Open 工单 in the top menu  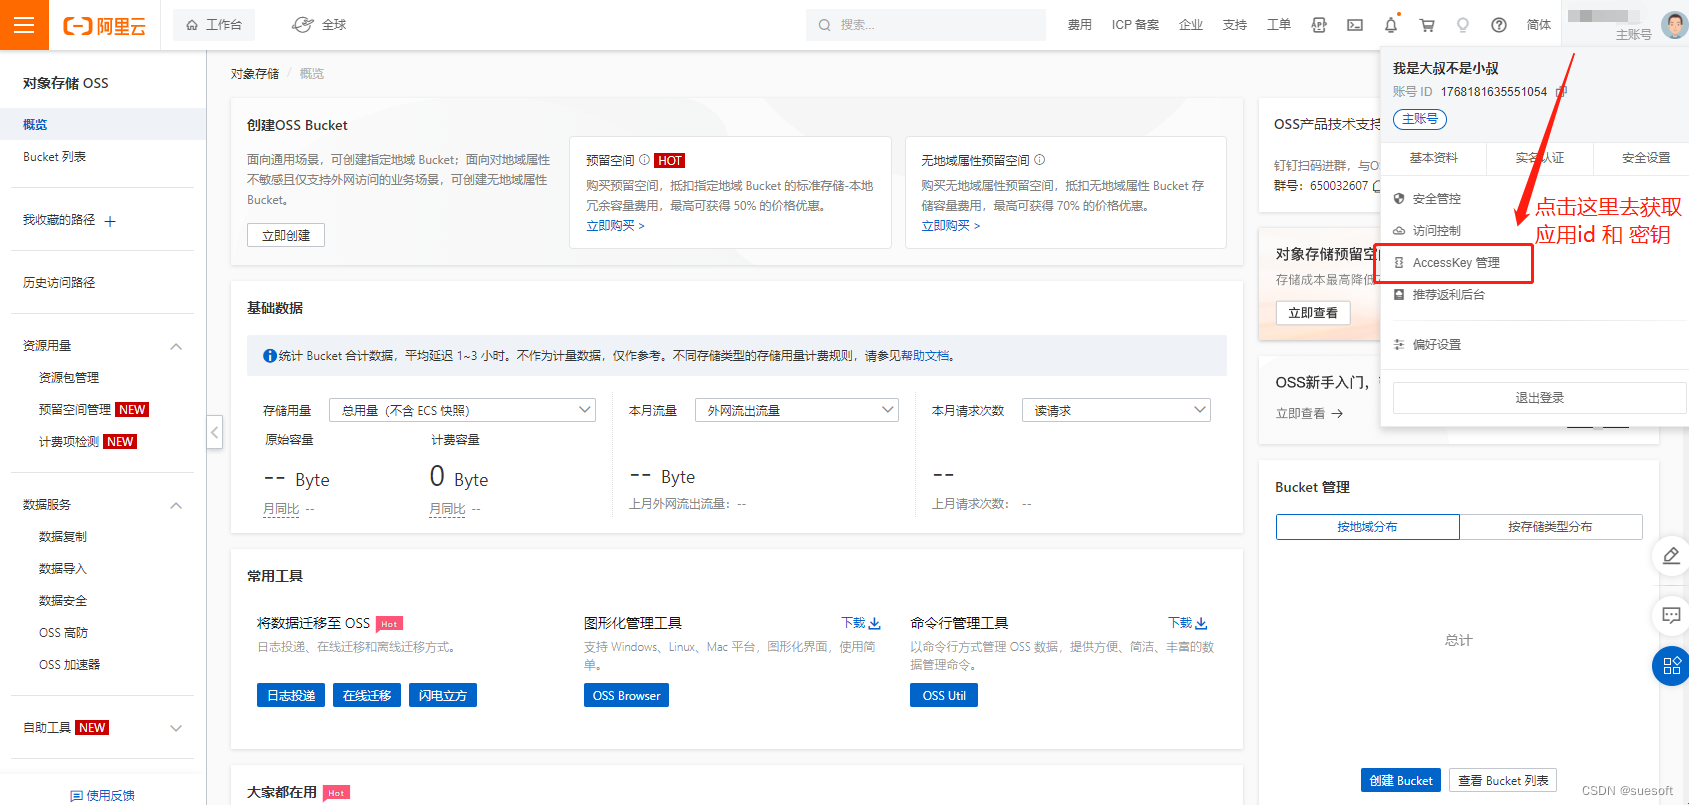(x=1279, y=25)
